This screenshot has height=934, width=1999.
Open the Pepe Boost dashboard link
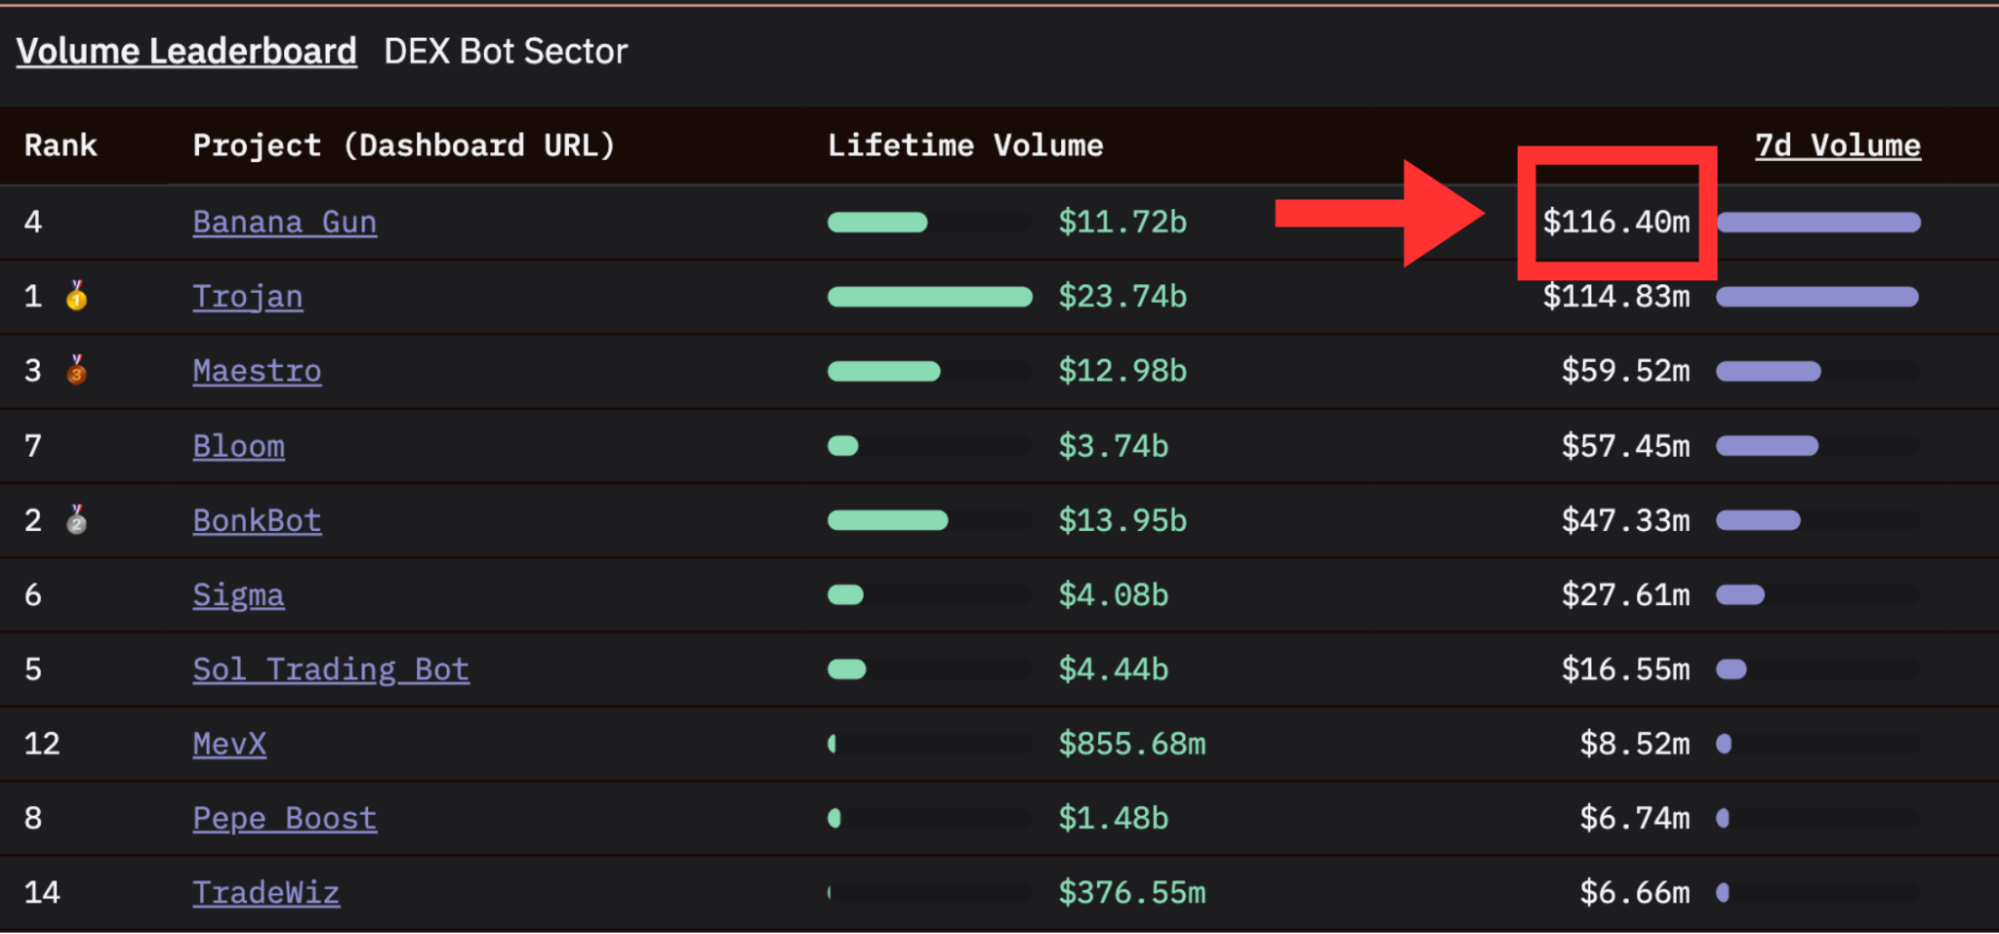284,818
